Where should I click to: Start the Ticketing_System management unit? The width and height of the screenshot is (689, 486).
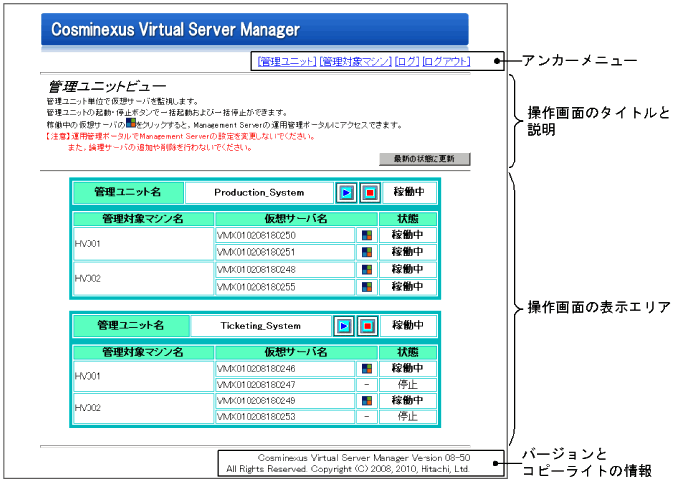tap(344, 326)
